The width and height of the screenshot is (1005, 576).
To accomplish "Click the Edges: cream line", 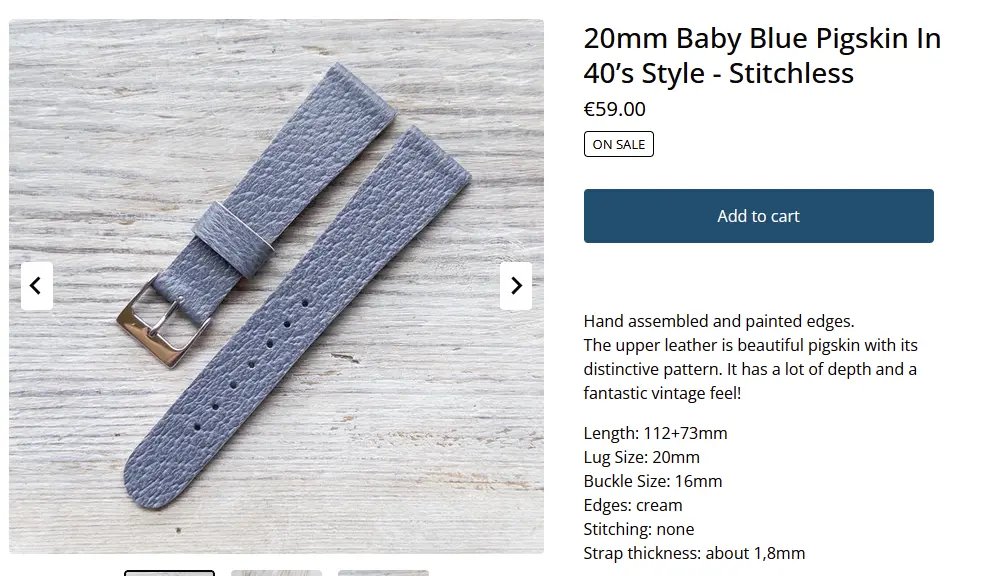I will (633, 506).
